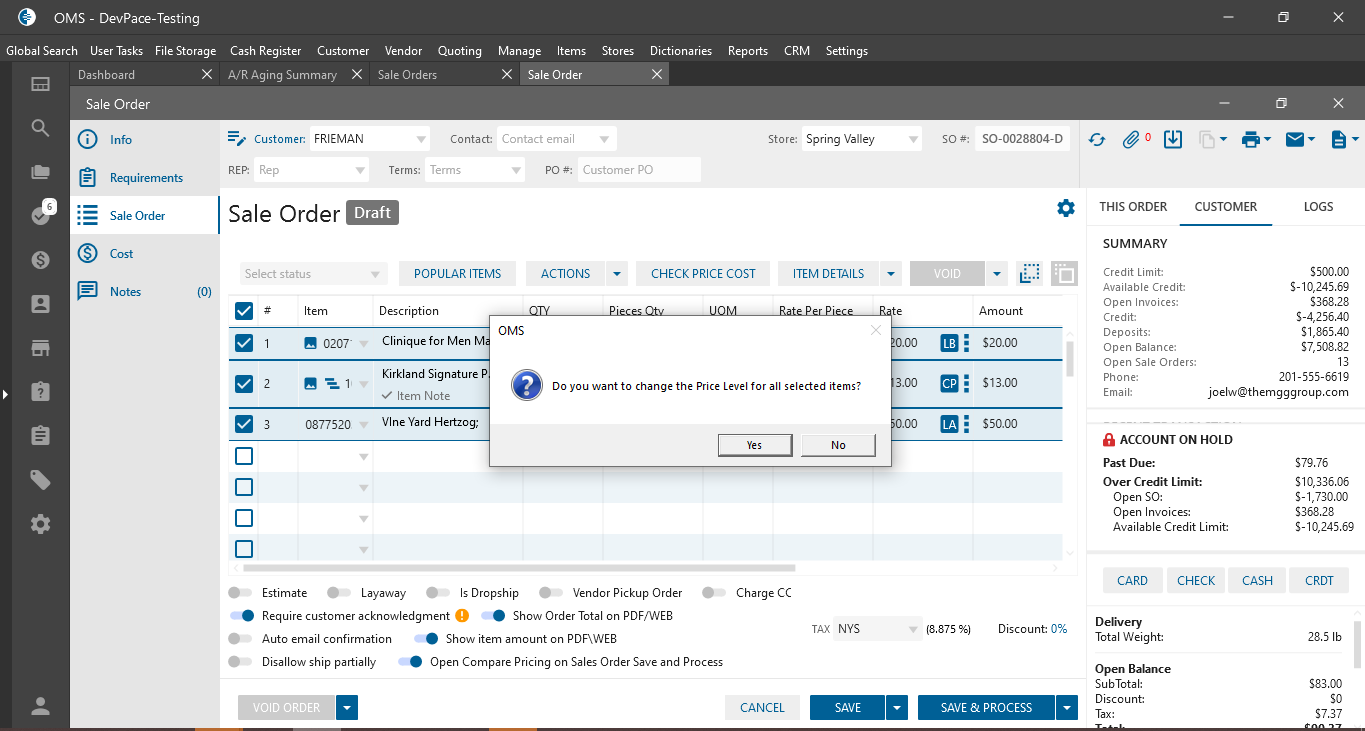
Task: Click No in the OMS dialog
Action: [x=838, y=445]
